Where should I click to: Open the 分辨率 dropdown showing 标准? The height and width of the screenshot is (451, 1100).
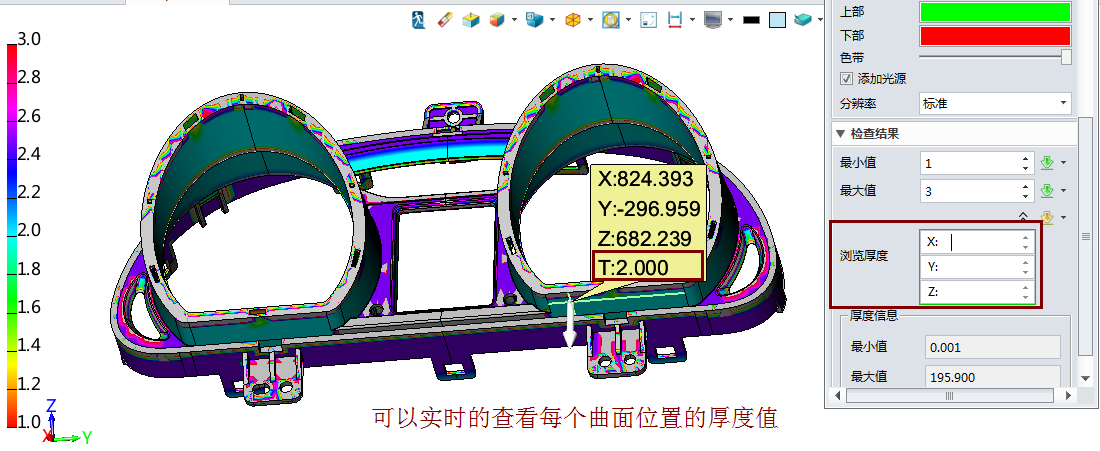[x=995, y=103]
